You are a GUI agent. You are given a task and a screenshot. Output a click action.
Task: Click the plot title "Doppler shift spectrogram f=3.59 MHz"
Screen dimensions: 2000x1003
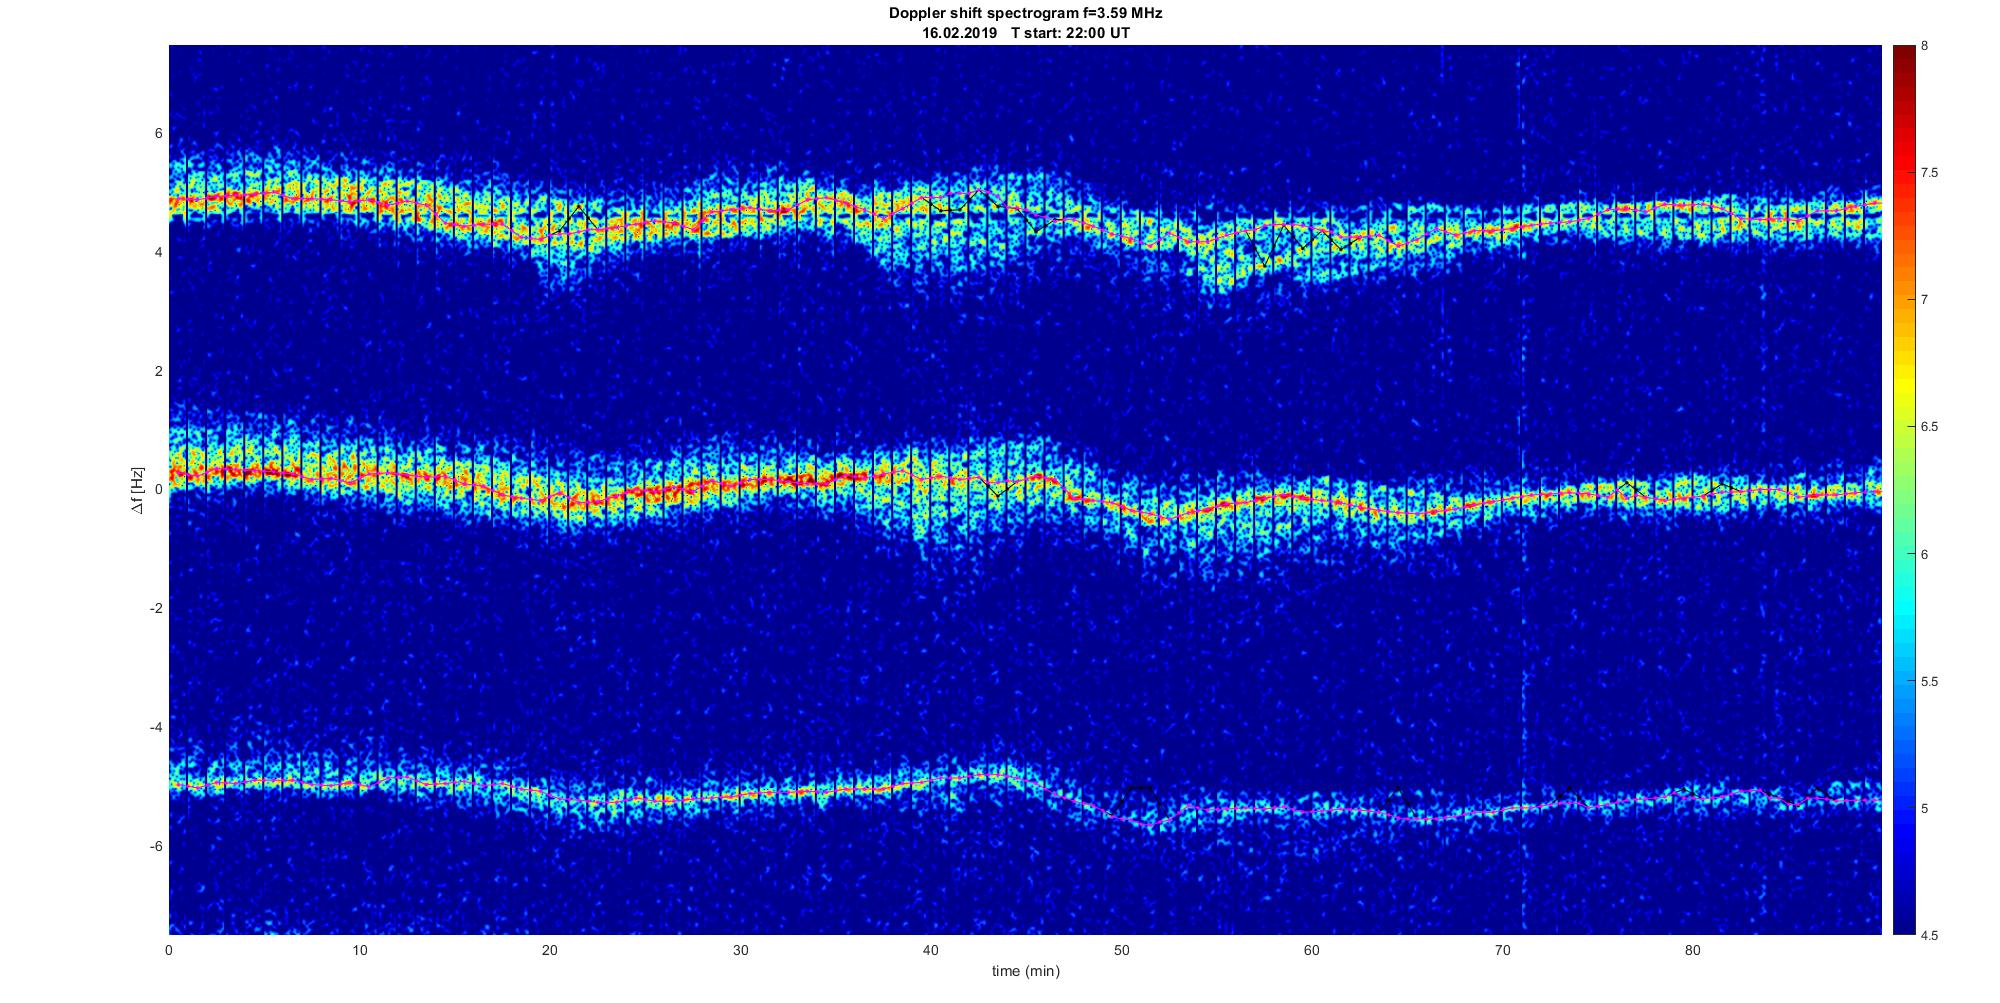pyautogui.click(x=1025, y=14)
